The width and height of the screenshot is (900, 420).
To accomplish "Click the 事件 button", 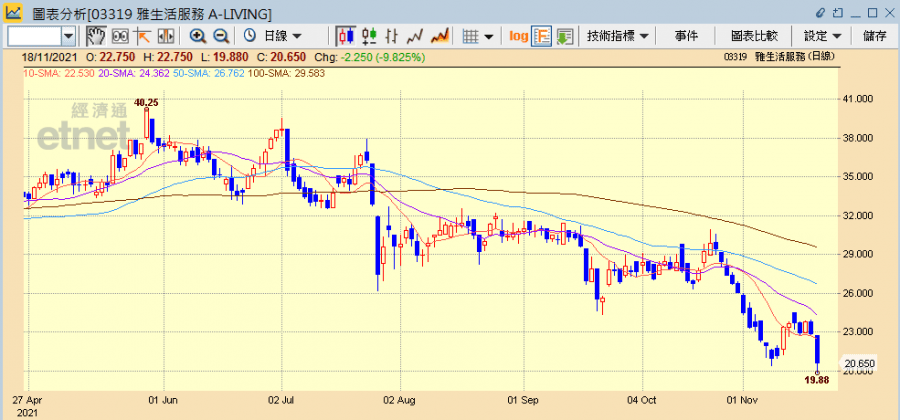I will 686,36.
